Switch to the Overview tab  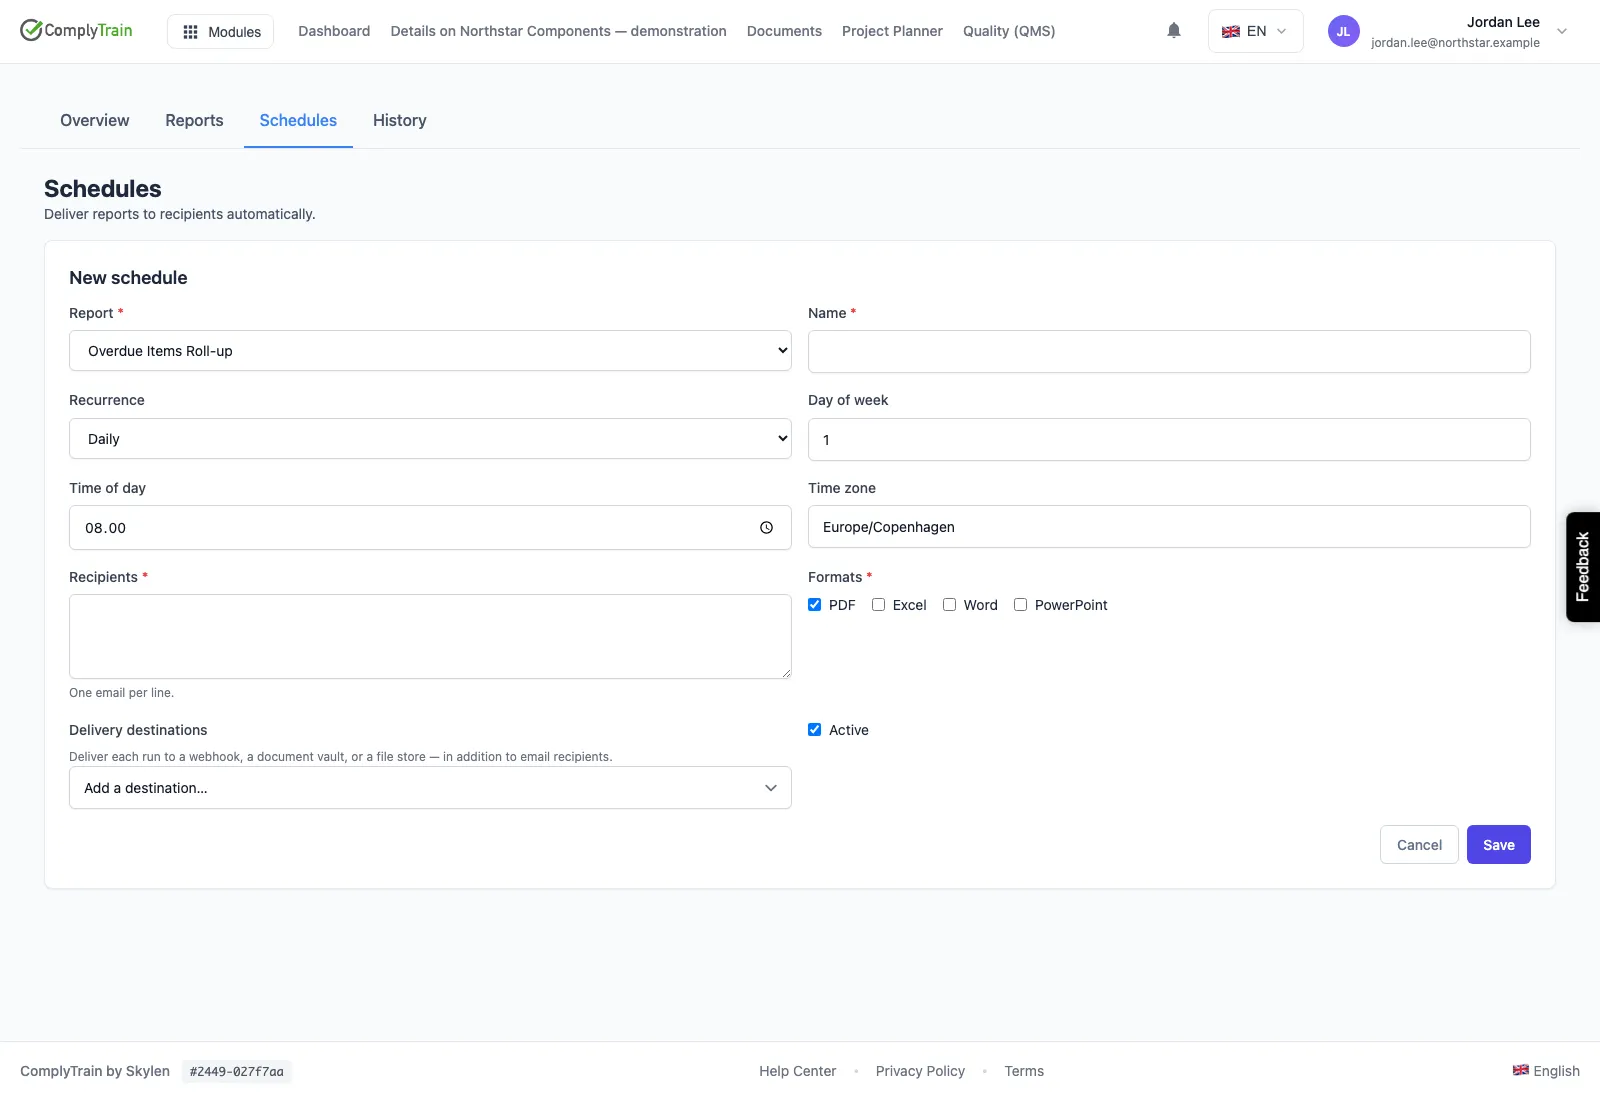pyautogui.click(x=95, y=121)
